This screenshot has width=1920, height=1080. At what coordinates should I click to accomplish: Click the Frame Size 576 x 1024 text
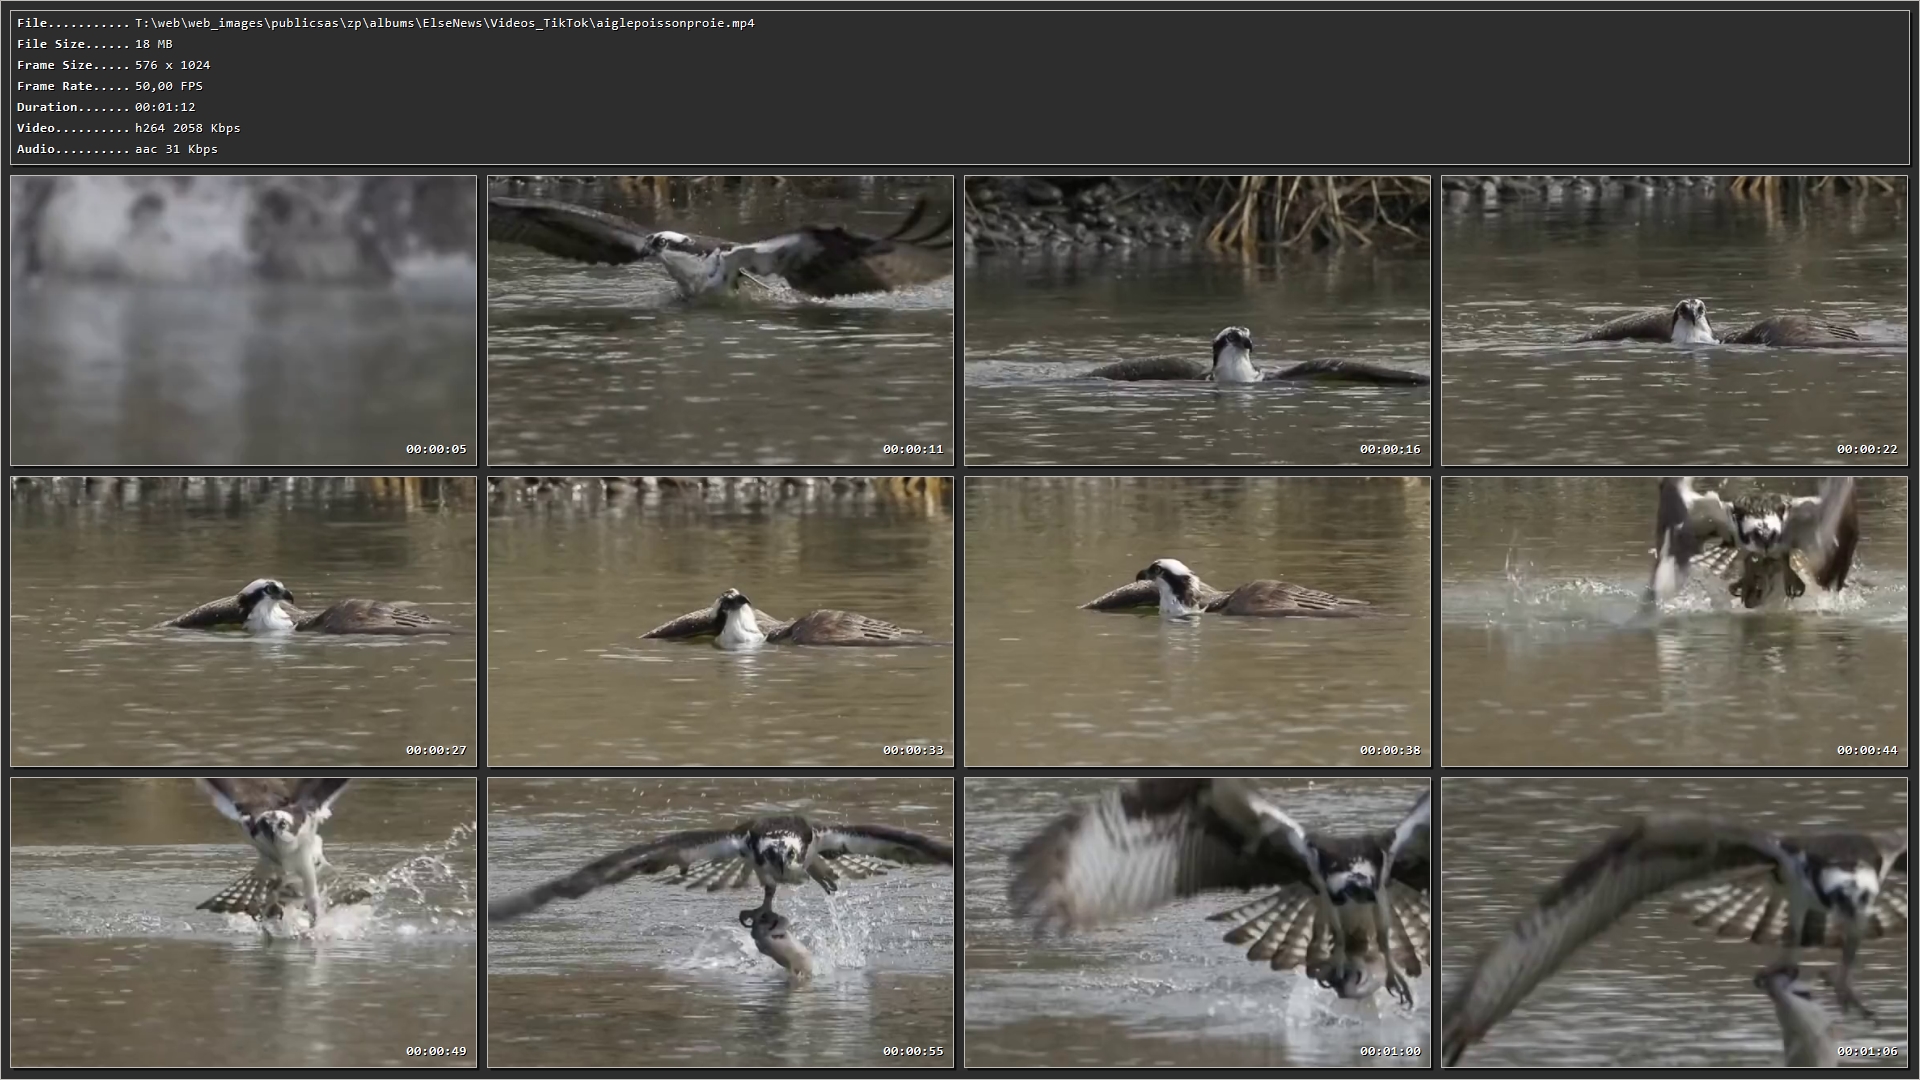pyautogui.click(x=172, y=65)
